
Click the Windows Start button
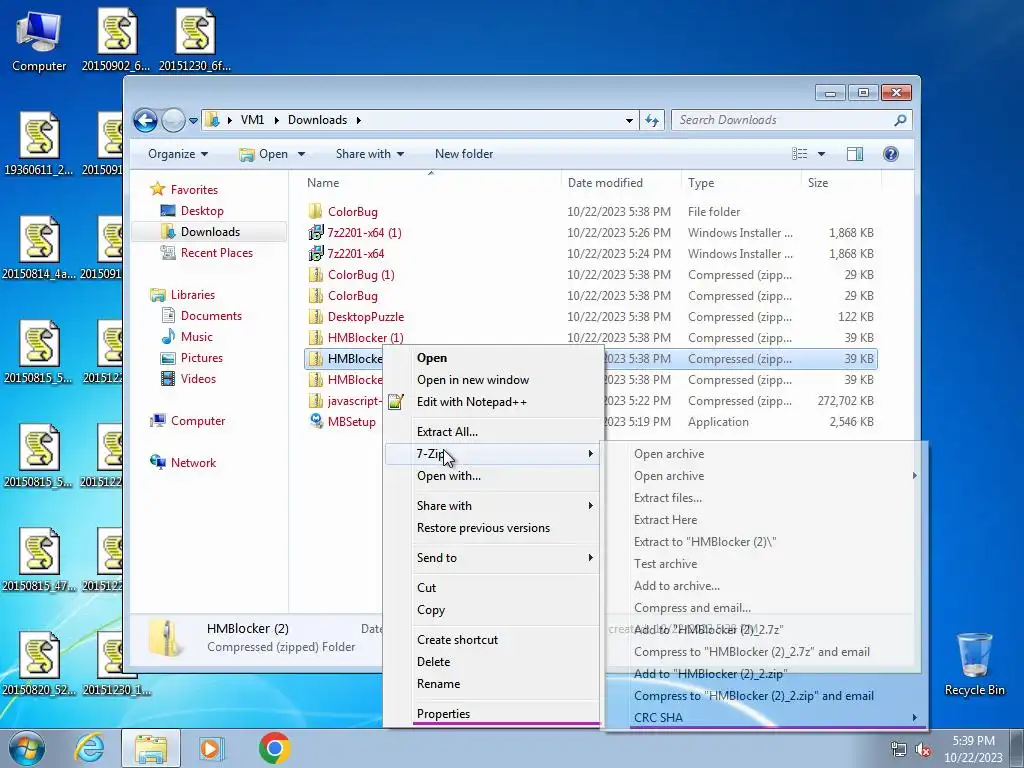pyautogui.click(x=27, y=748)
